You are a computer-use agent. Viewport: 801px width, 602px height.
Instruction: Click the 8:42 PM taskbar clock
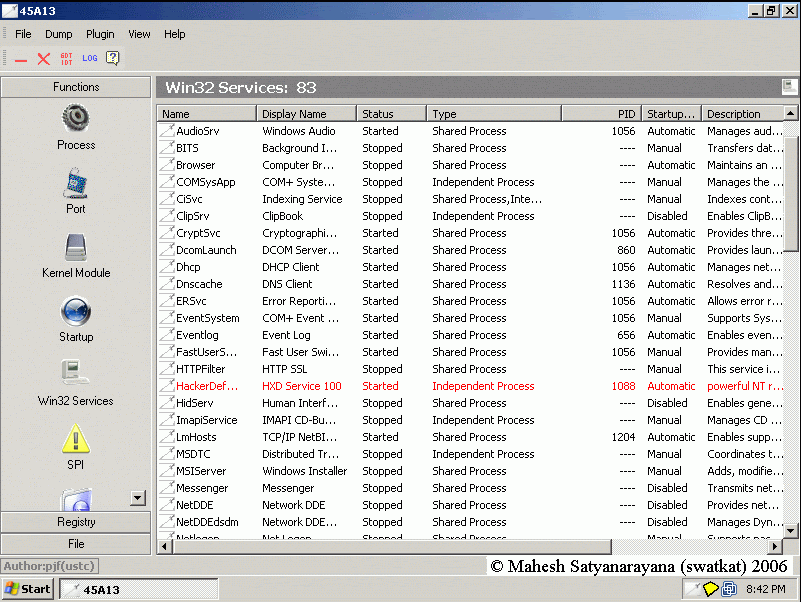(766, 589)
